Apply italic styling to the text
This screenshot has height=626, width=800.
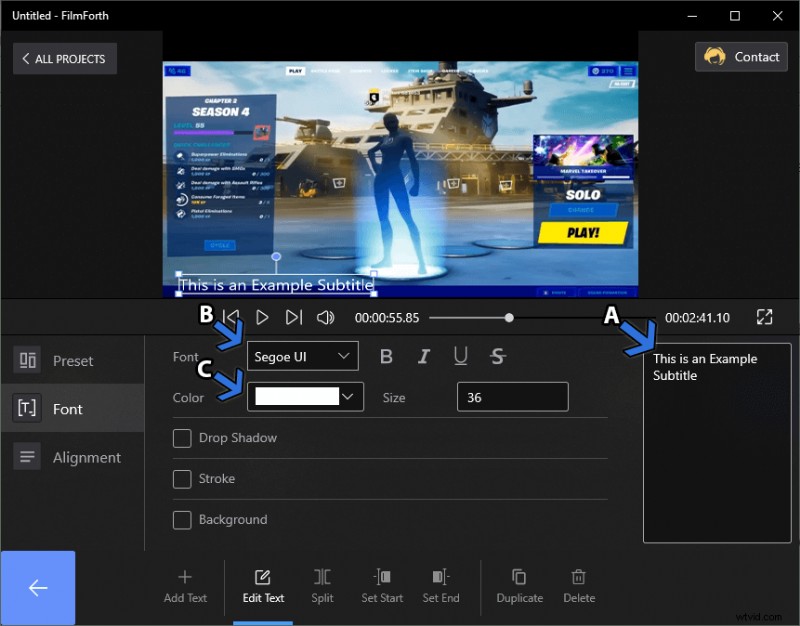(423, 356)
